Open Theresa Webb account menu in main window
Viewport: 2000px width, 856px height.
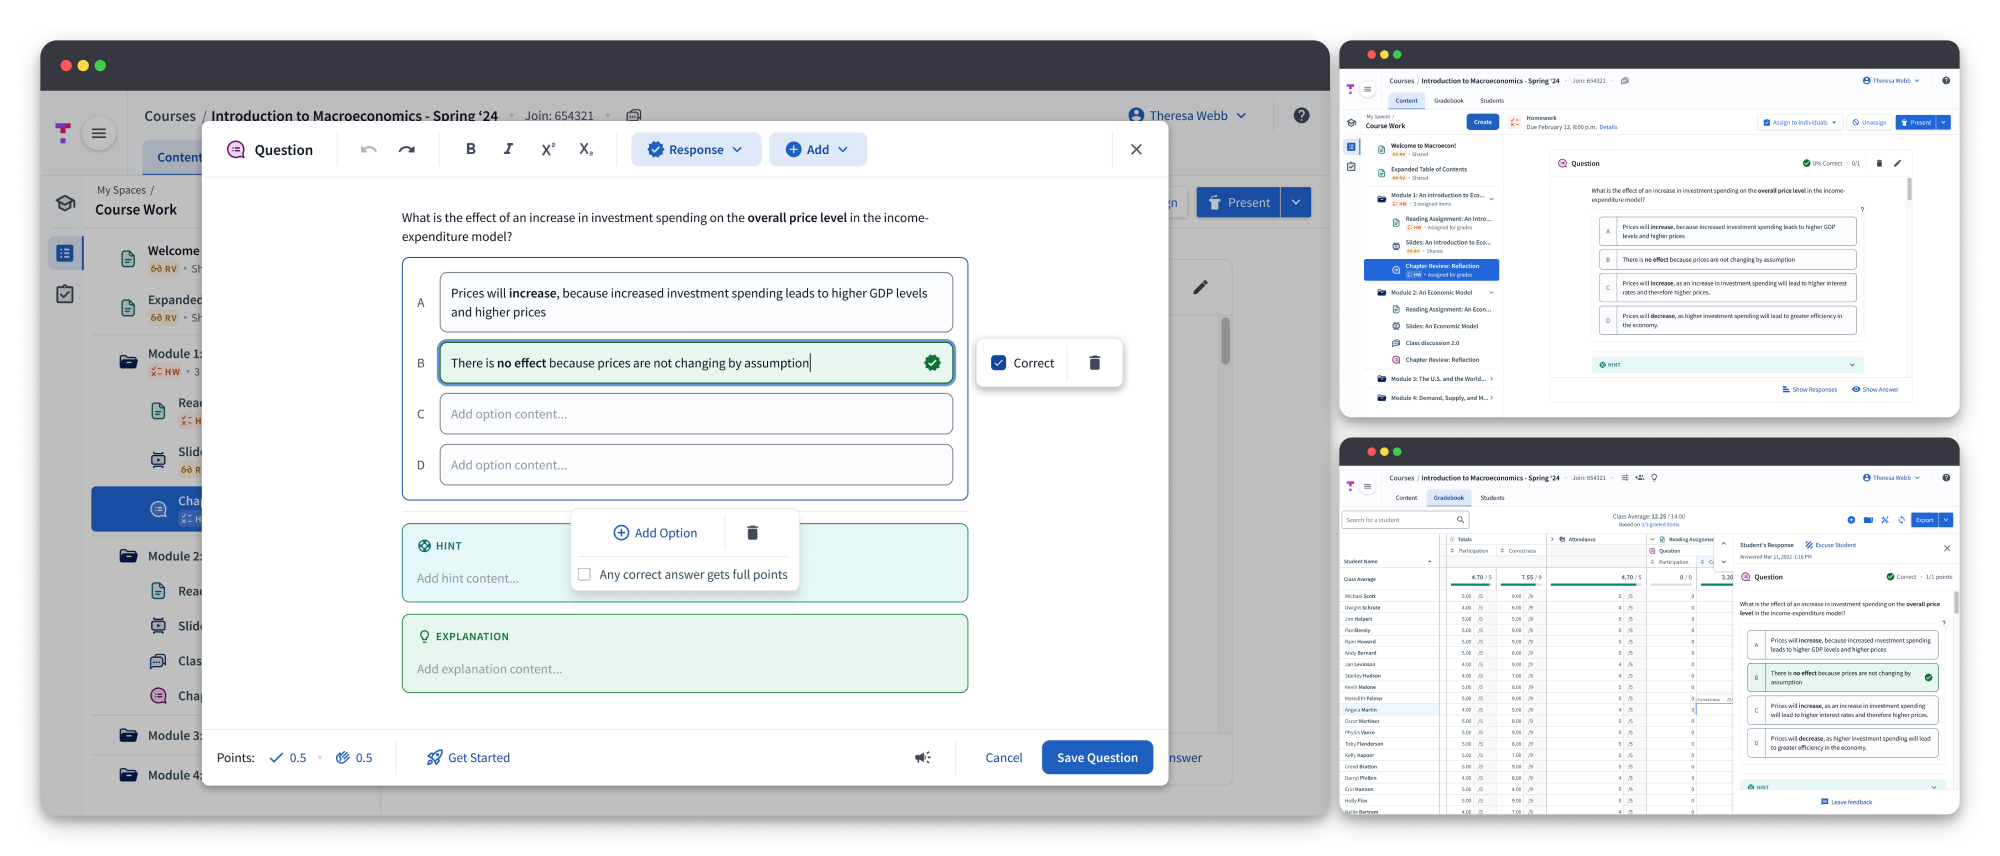(x=1187, y=115)
